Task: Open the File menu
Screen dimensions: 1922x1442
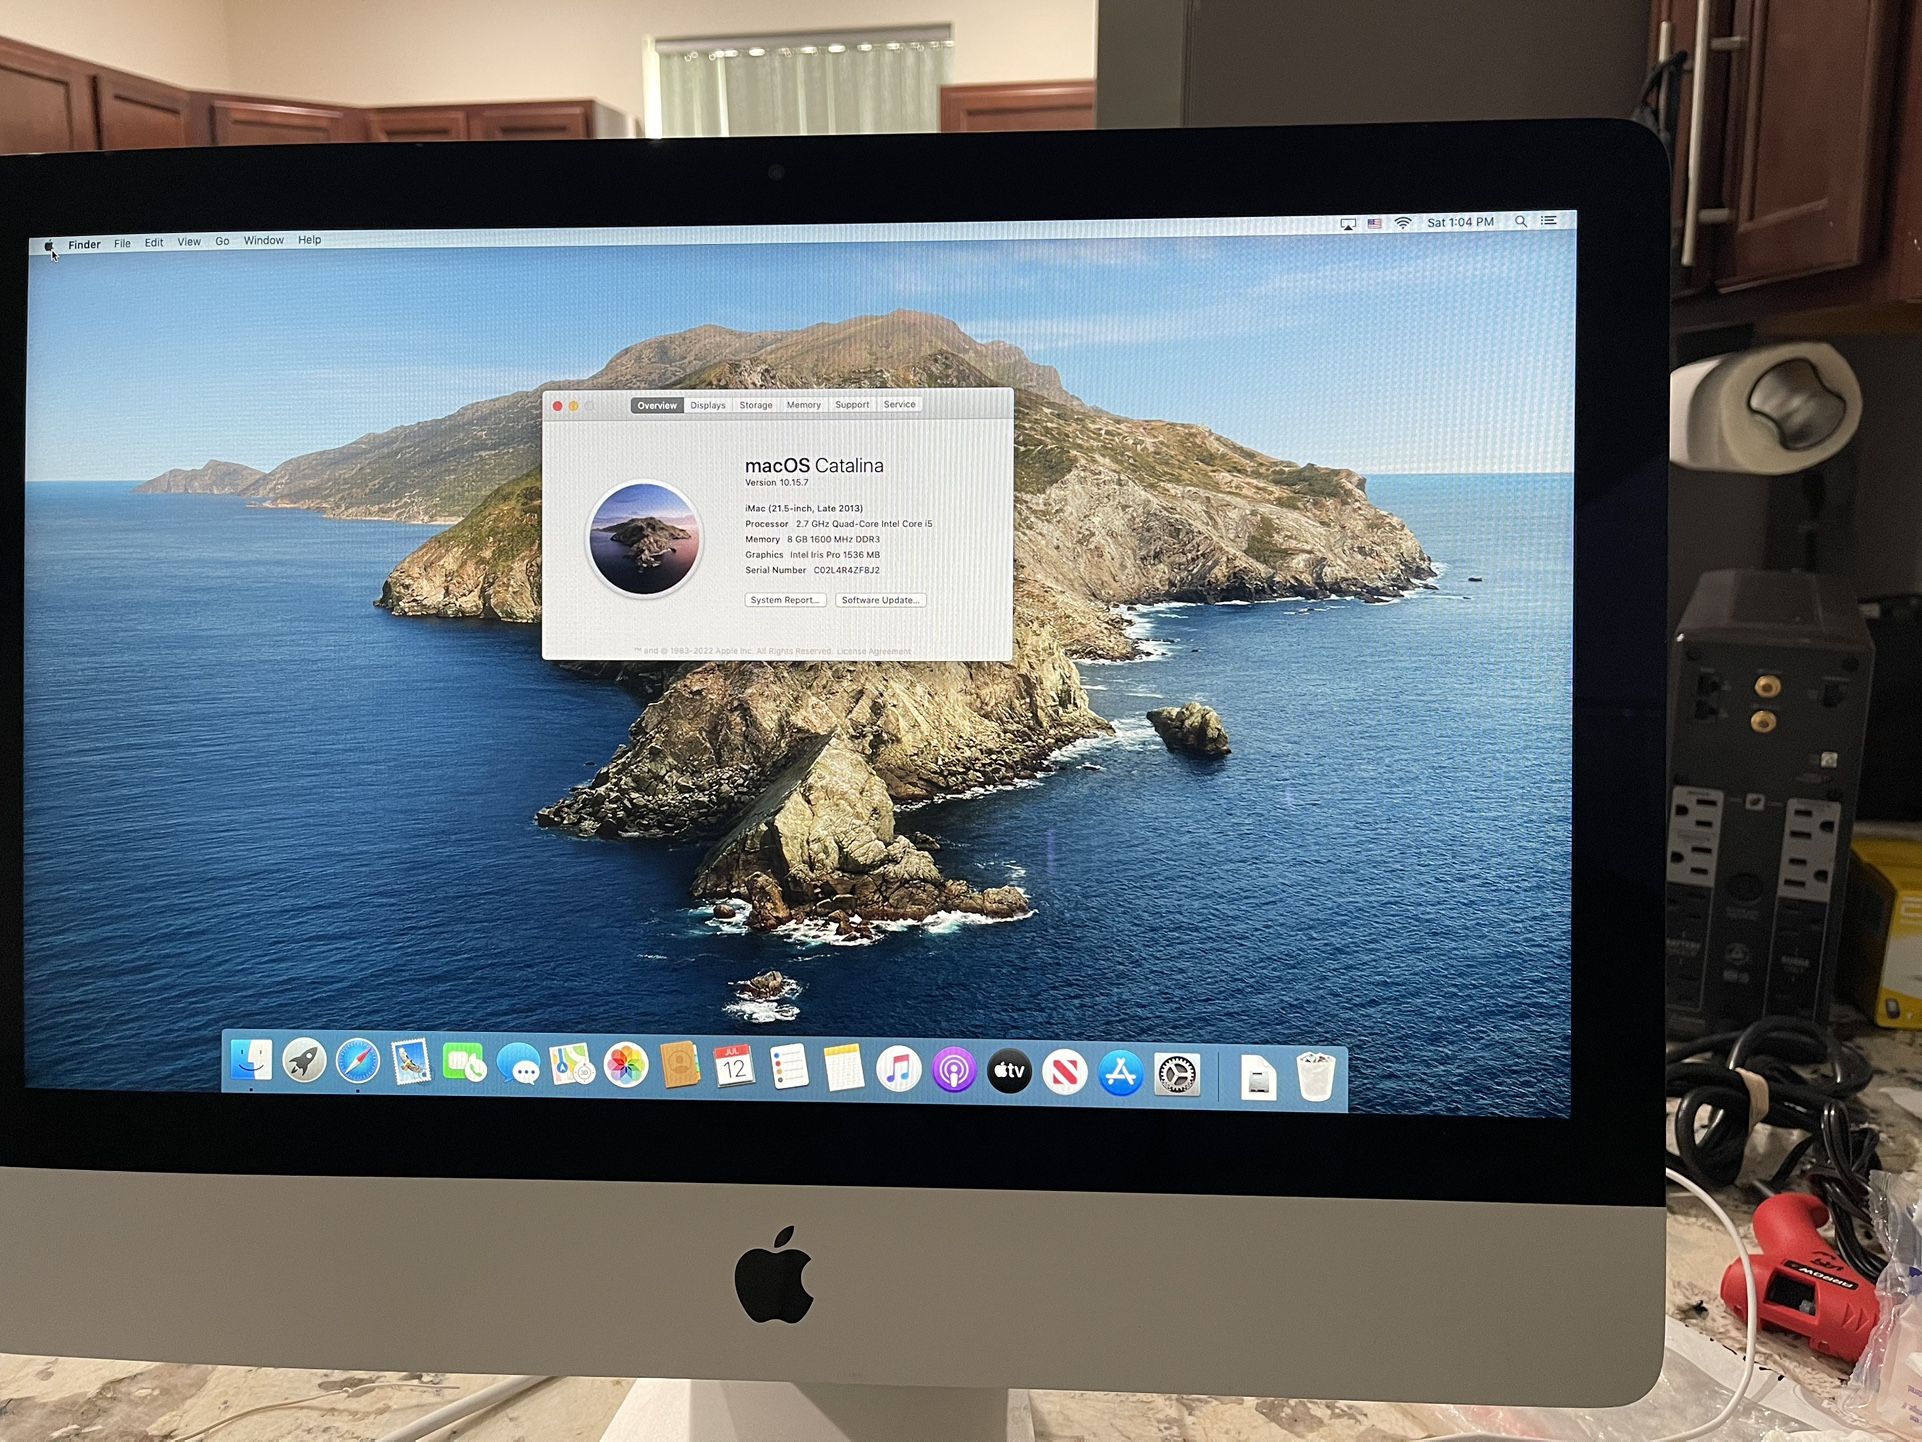Action: point(122,243)
